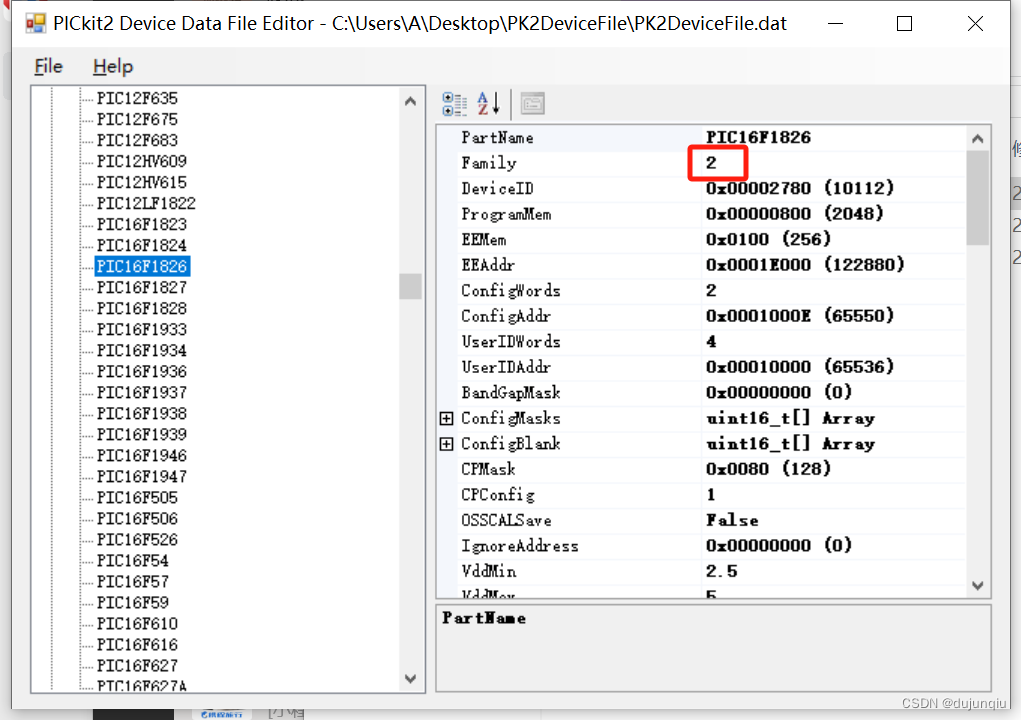This screenshot has height=720, width=1021.
Task: Select PIC16F526 in device tree
Action: 137,540
